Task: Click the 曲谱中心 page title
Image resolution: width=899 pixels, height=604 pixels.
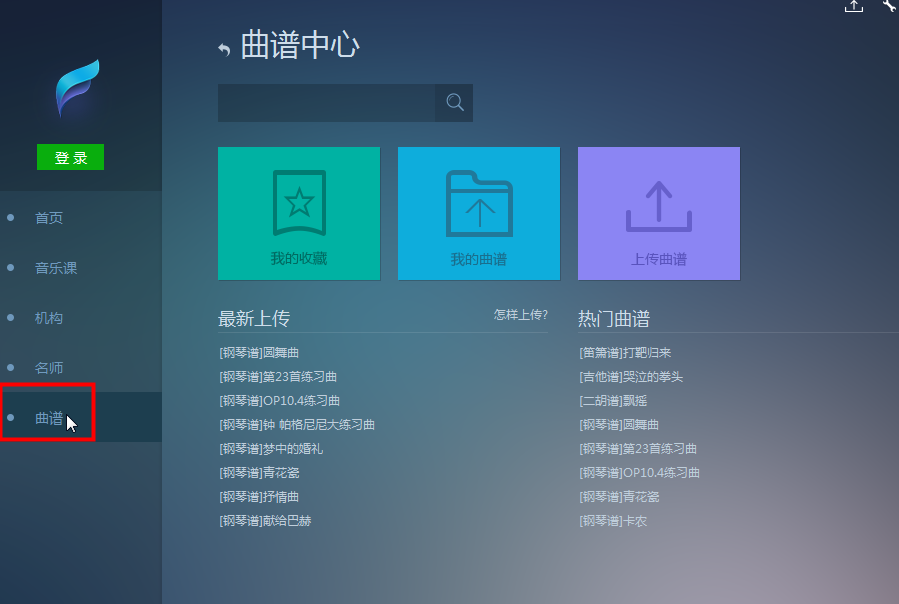Action: point(300,45)
